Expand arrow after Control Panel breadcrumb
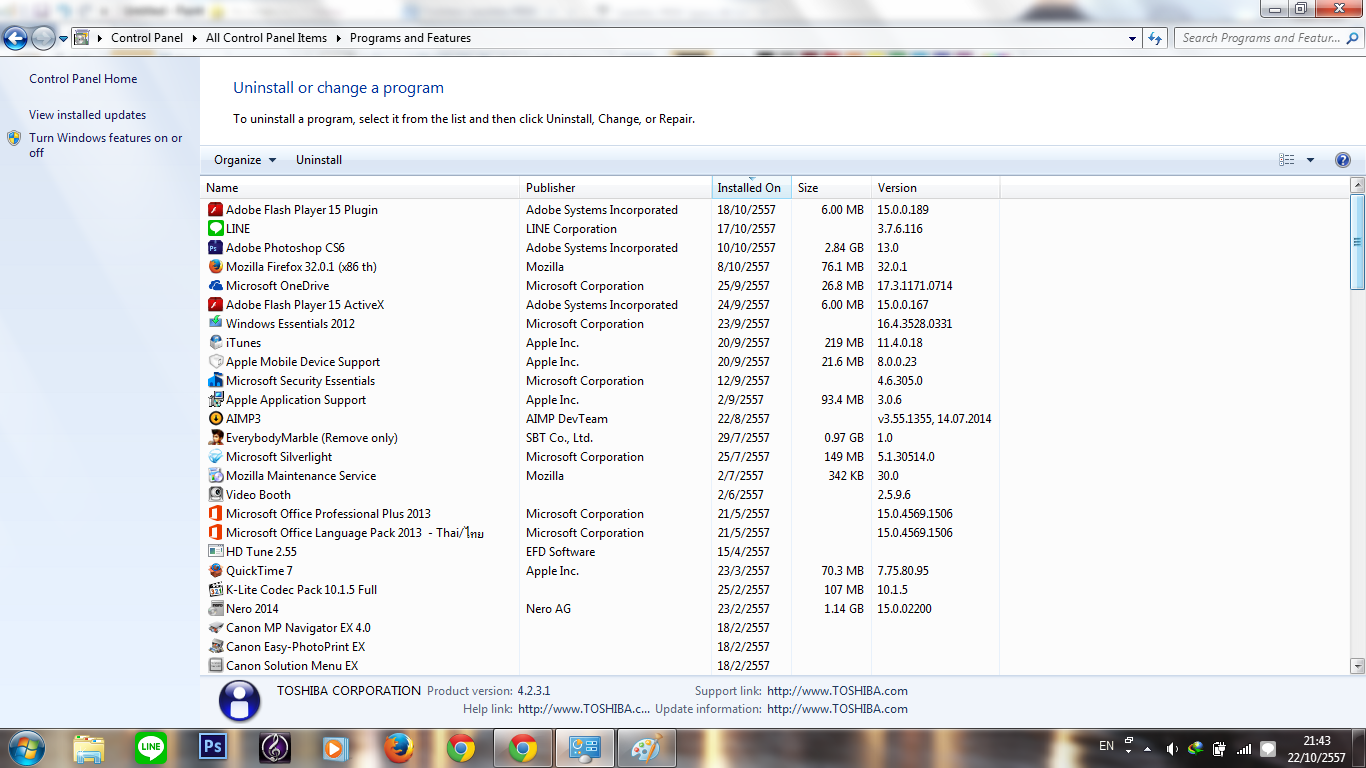The image size is (1366, 768). coord(194,38)
